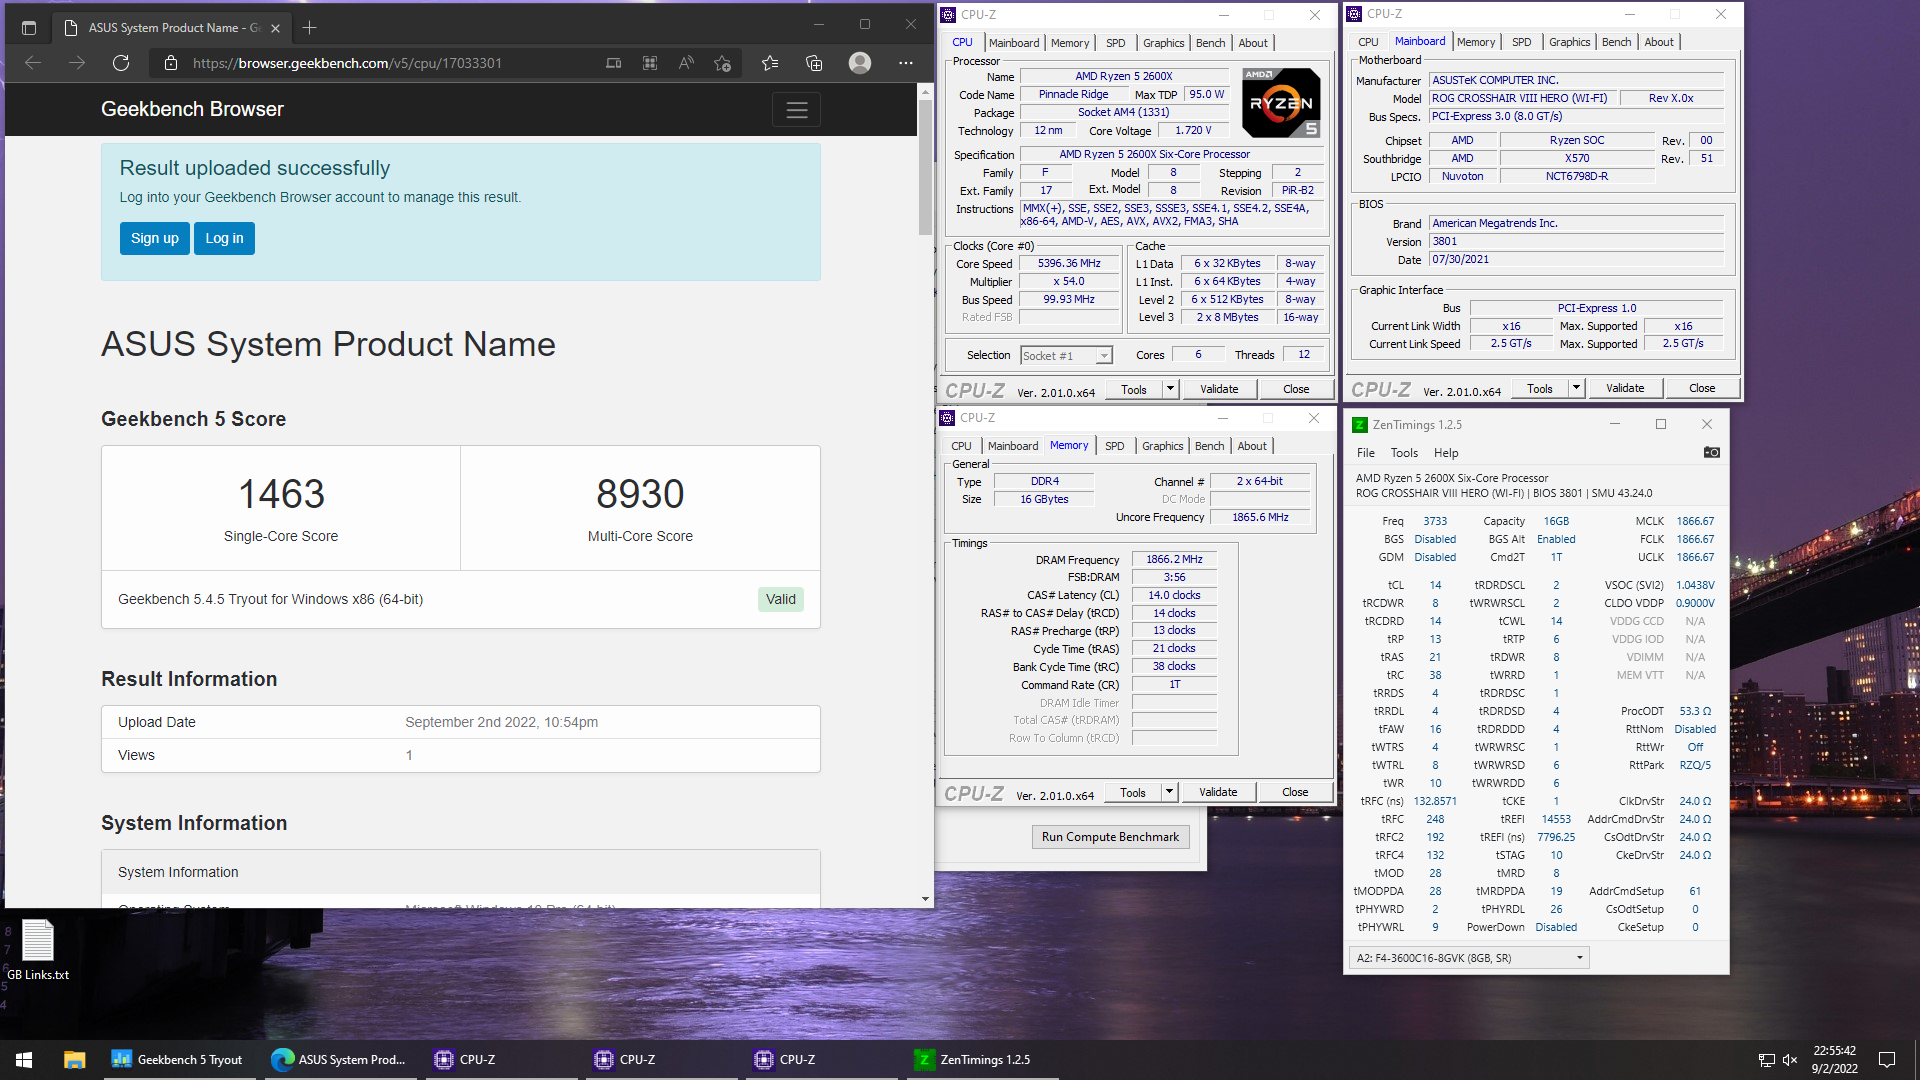Click the network tray icon
Image resolution: width=1920 pixels, height=1080 pixels.
(x=1767, y=1060)
